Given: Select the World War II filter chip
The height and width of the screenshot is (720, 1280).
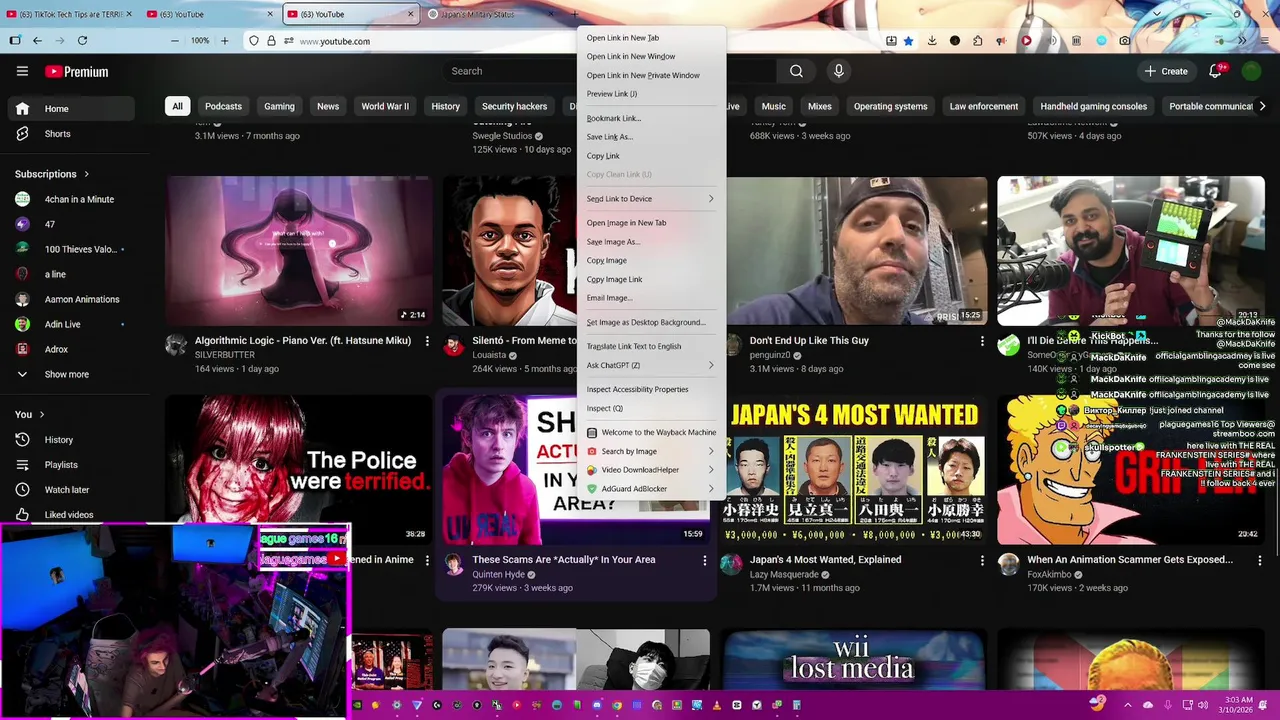Looking at the screenshot, I should pyautogui.click(x=385, y=106).
